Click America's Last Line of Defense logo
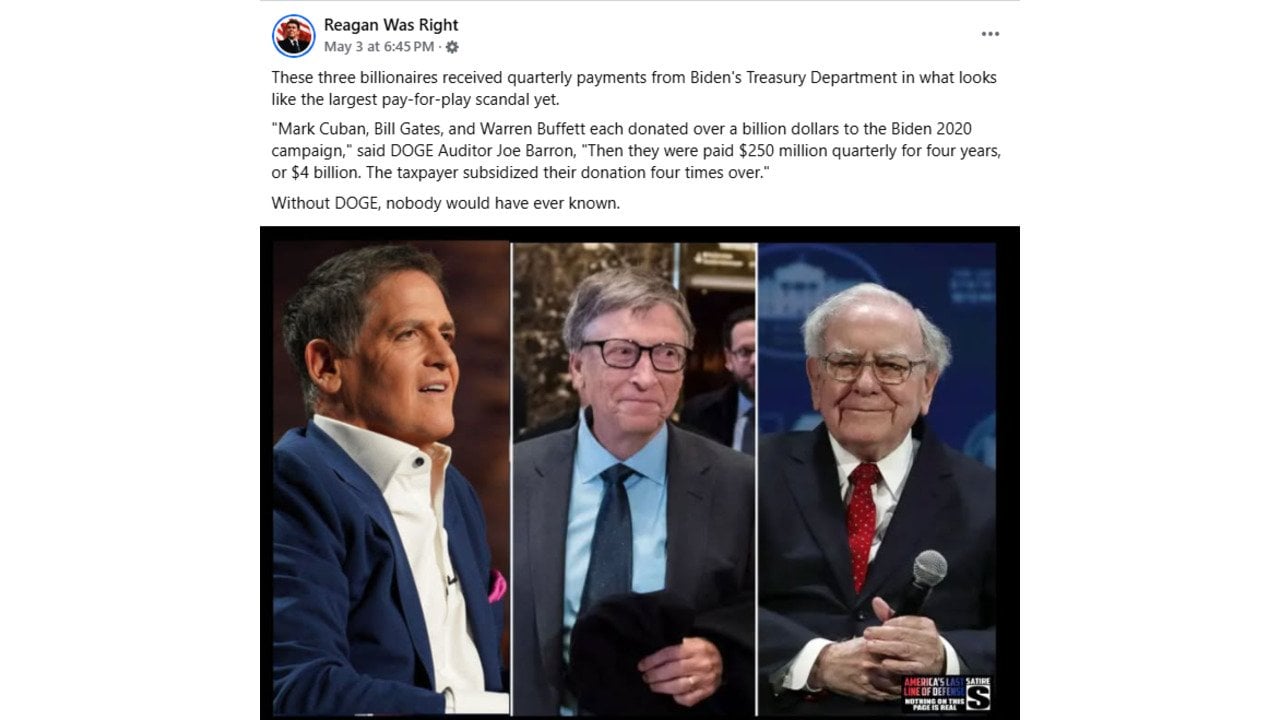This screenshot has width=1280, height=720. 932,688
